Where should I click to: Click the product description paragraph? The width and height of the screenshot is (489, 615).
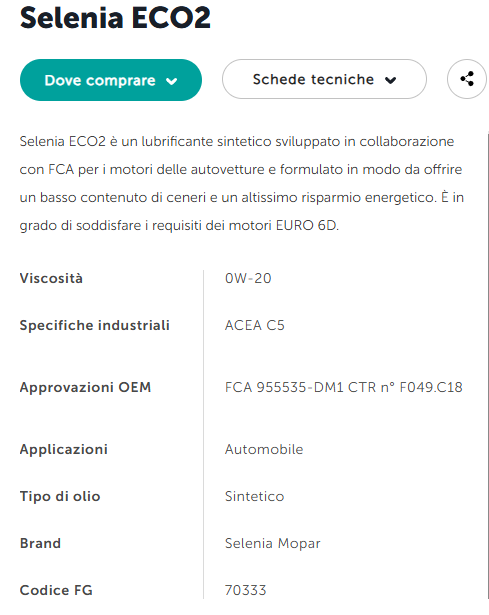click(242, 183)
